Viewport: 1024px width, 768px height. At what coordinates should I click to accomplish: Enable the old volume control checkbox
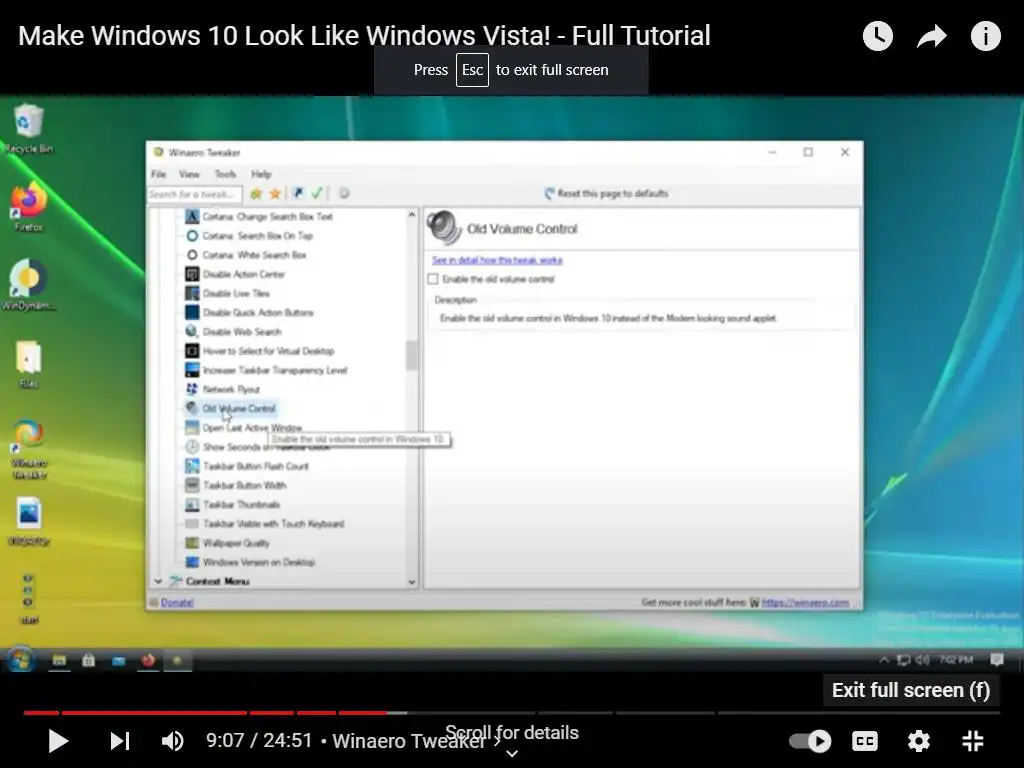click(x=433, y=279)
